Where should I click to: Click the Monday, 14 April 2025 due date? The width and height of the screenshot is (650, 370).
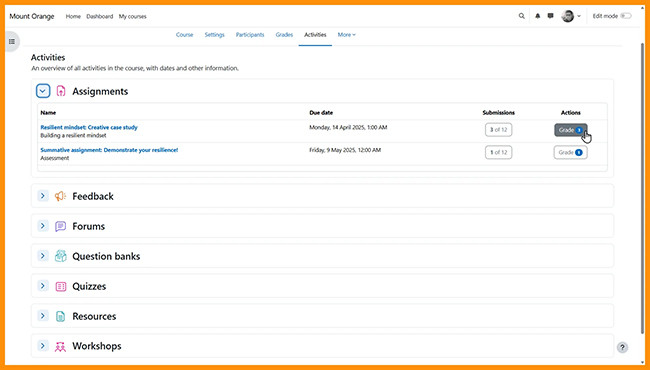point(348,127)
